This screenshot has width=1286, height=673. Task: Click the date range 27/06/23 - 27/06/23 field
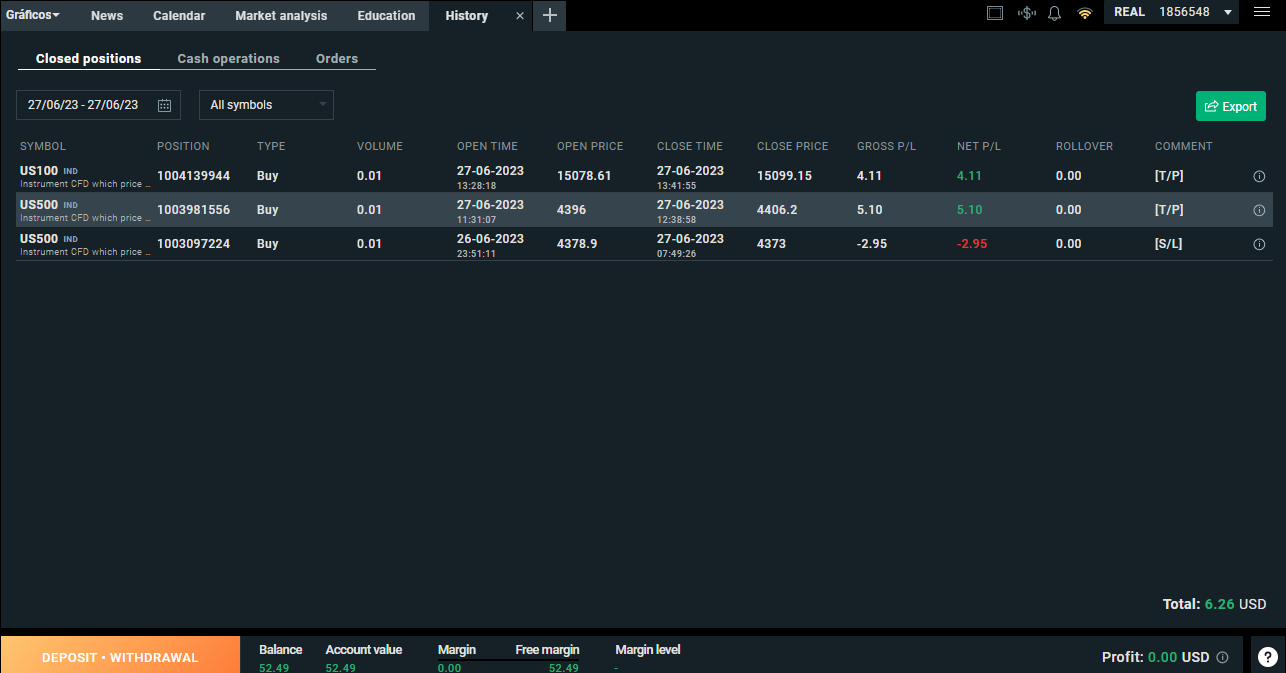coord(98,105)
